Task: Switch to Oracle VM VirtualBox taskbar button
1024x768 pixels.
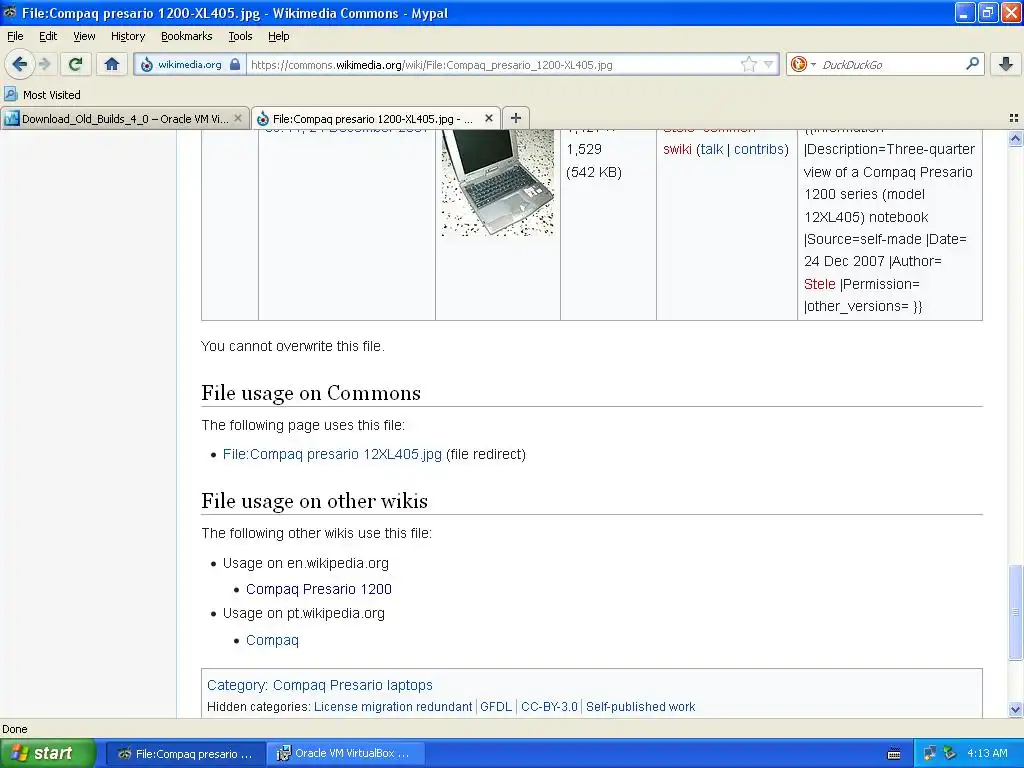Action: [346, 754]
